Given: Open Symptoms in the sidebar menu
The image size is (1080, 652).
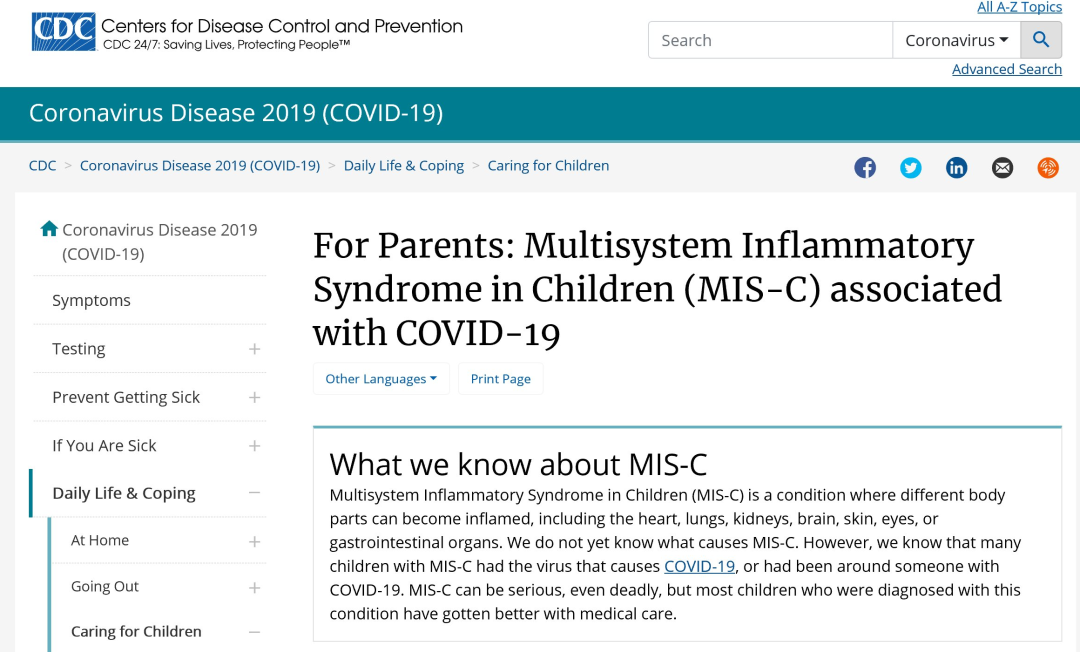Looking at the screenshot, I should click(x=92, y=300).
